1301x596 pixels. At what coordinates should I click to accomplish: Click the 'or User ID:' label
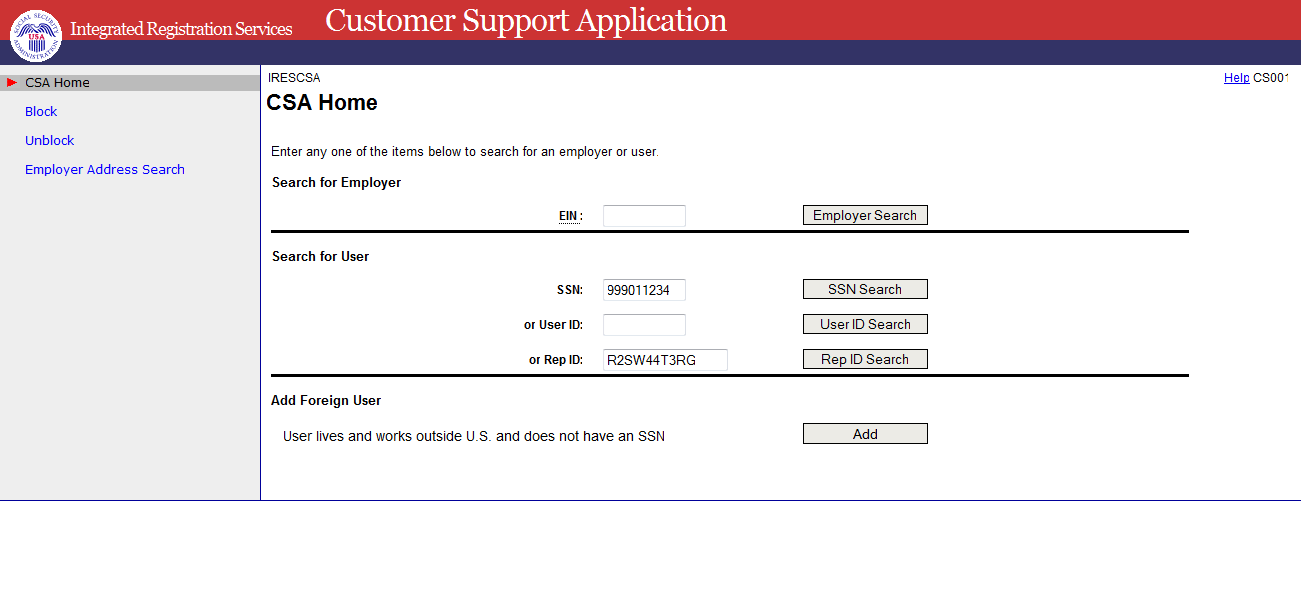(x=553, y=325)
